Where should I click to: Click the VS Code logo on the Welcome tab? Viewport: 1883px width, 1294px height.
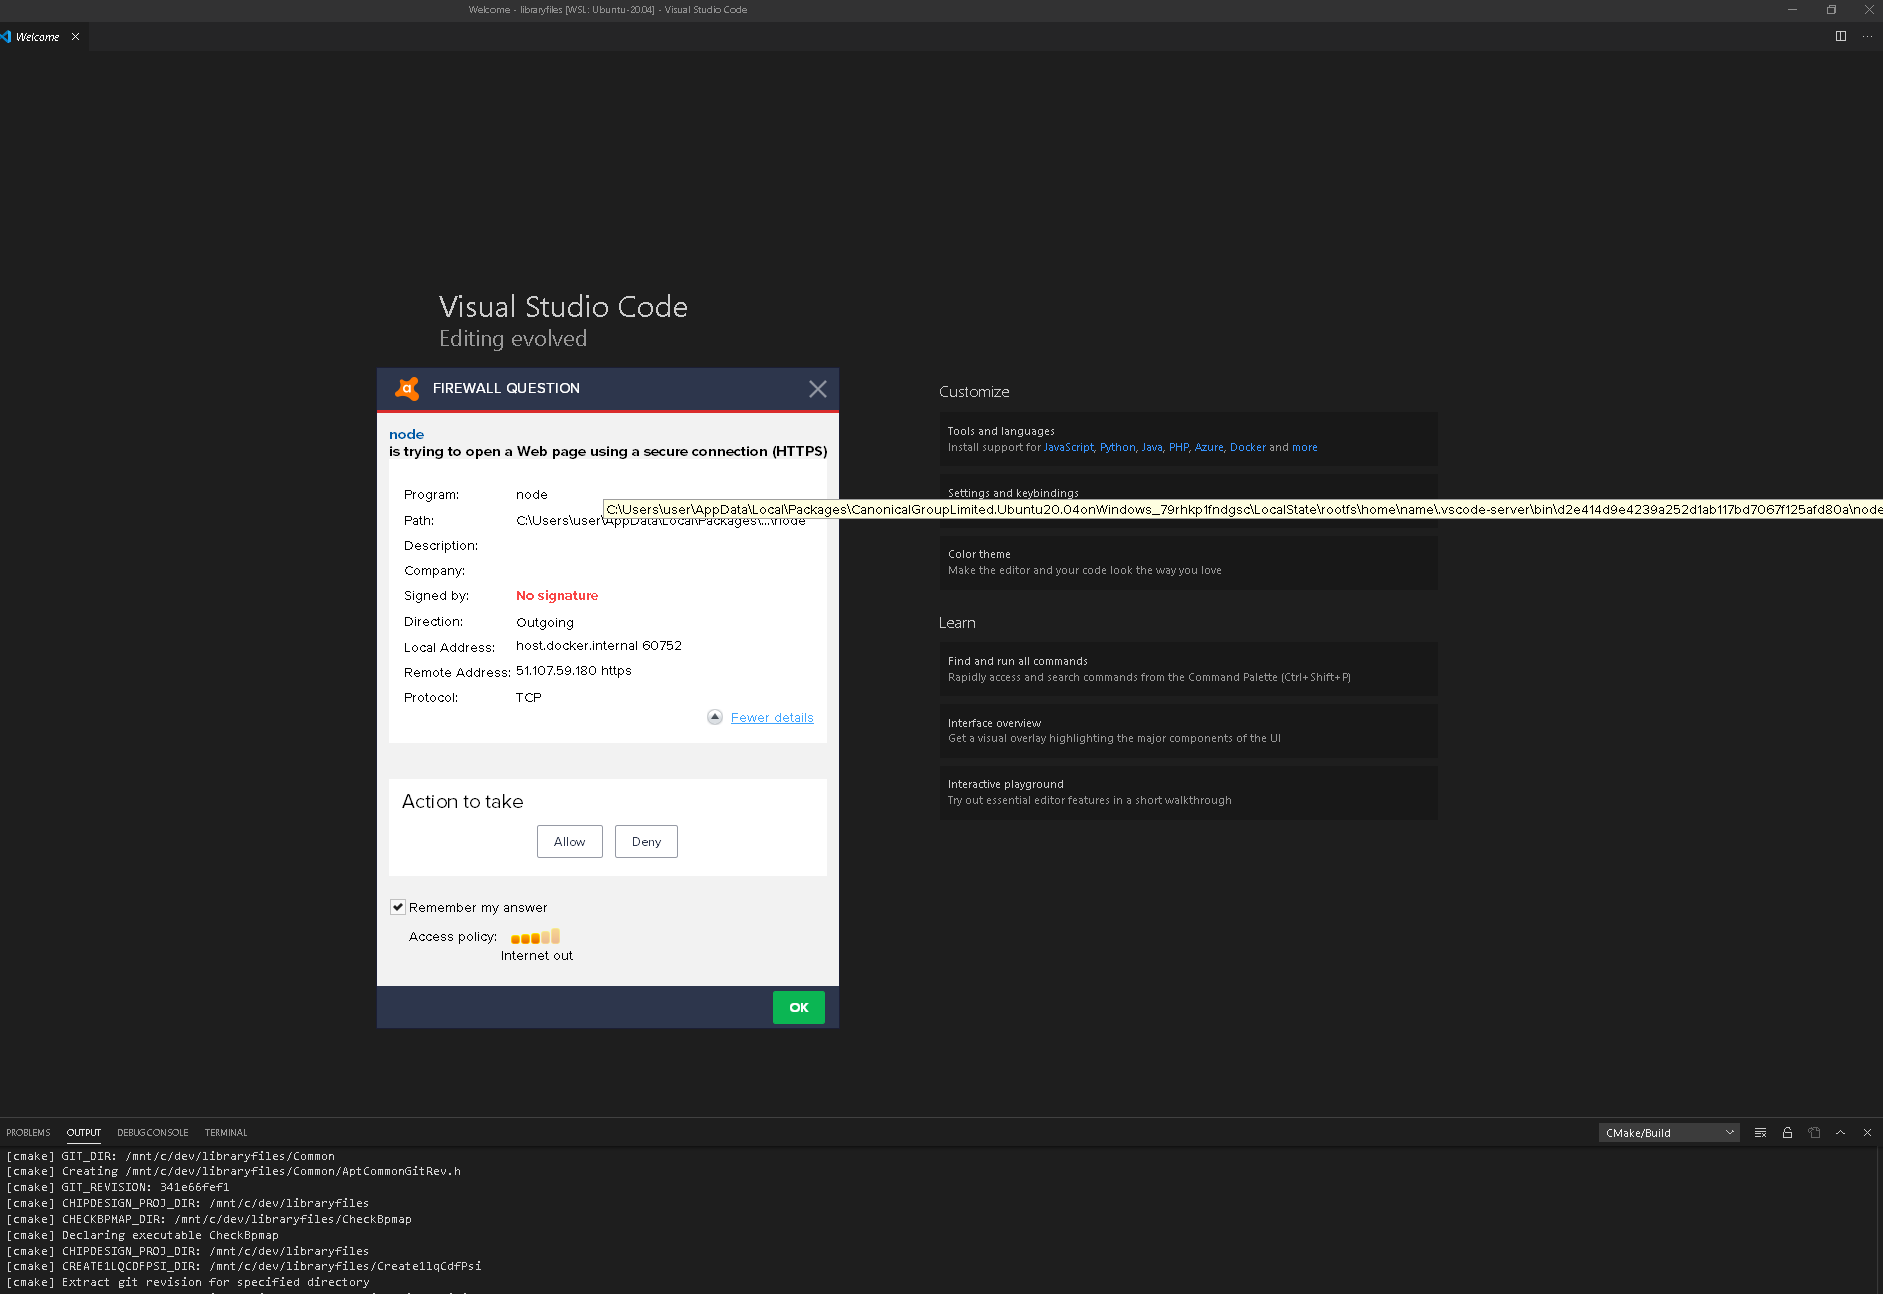[x=8, y=36]
